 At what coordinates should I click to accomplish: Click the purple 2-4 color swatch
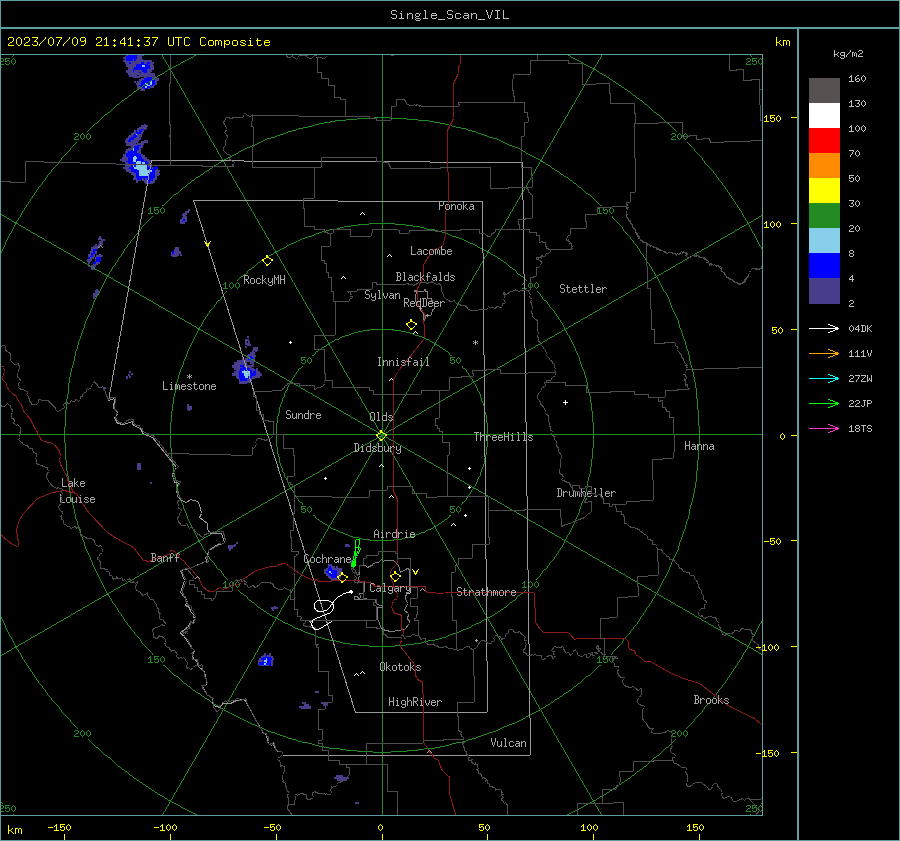click(824, 290)
